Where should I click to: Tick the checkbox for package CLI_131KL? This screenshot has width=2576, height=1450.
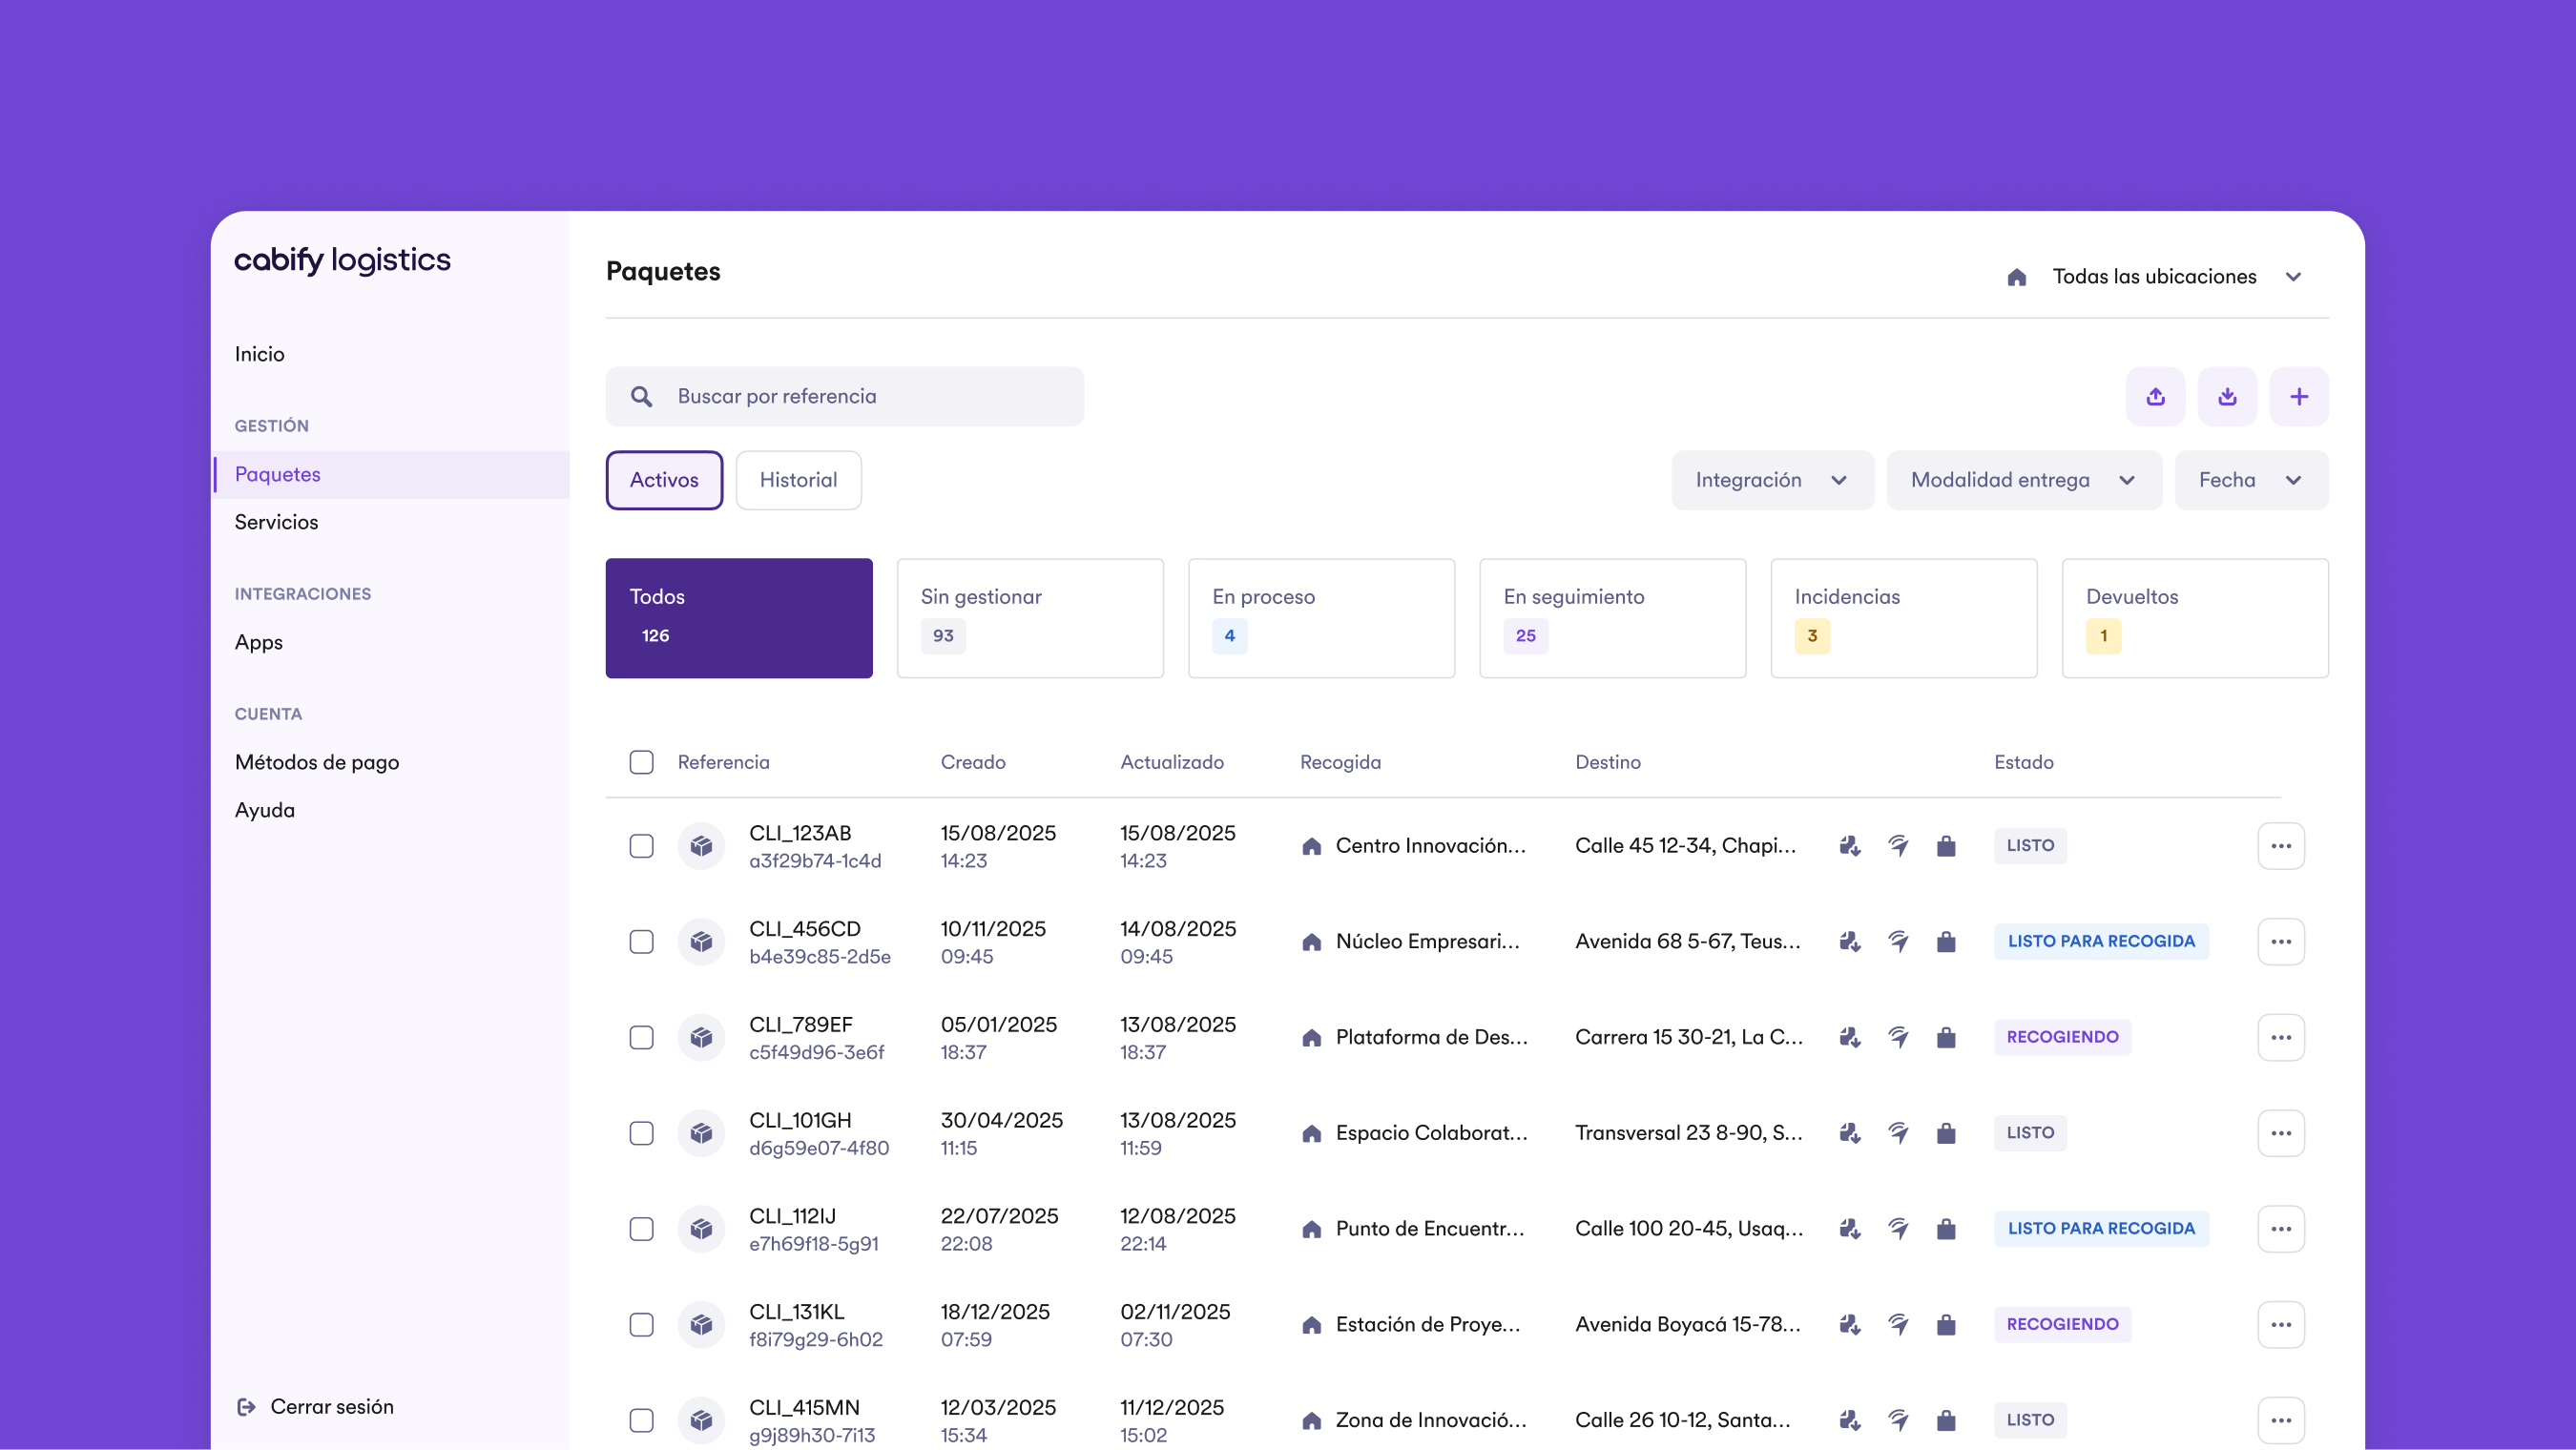(641, 1325)
